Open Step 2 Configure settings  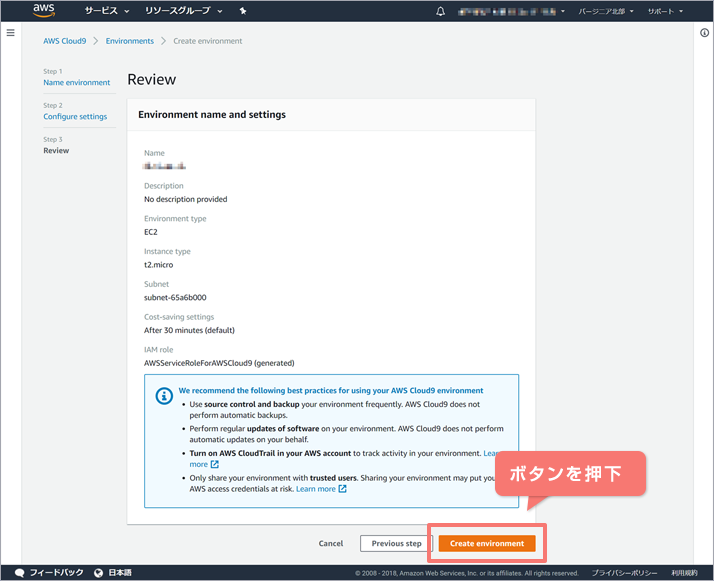tap(75, 117)
